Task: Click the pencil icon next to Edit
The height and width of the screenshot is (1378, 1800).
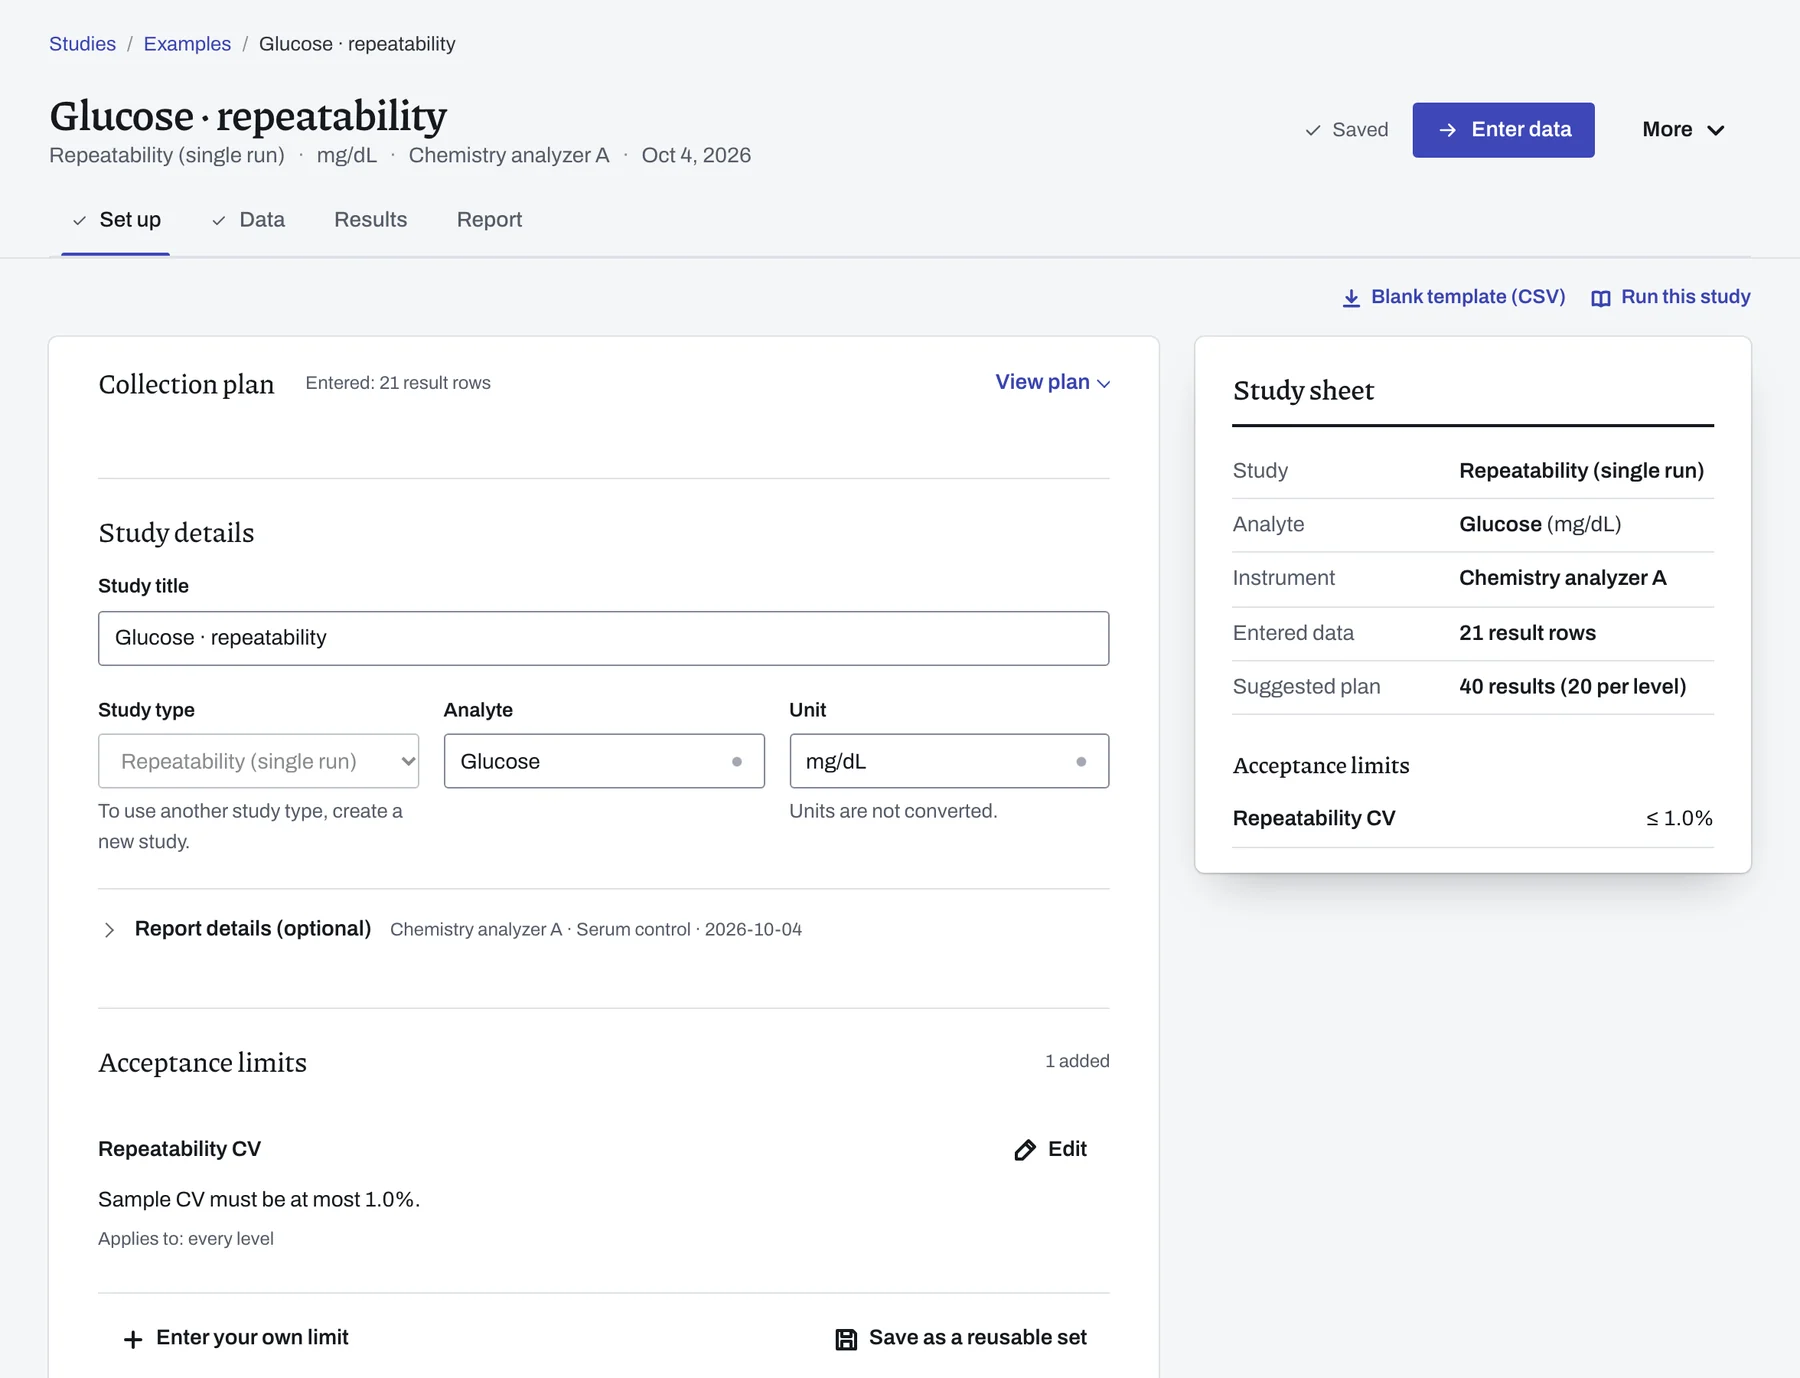Action: pos(1025,1150)
